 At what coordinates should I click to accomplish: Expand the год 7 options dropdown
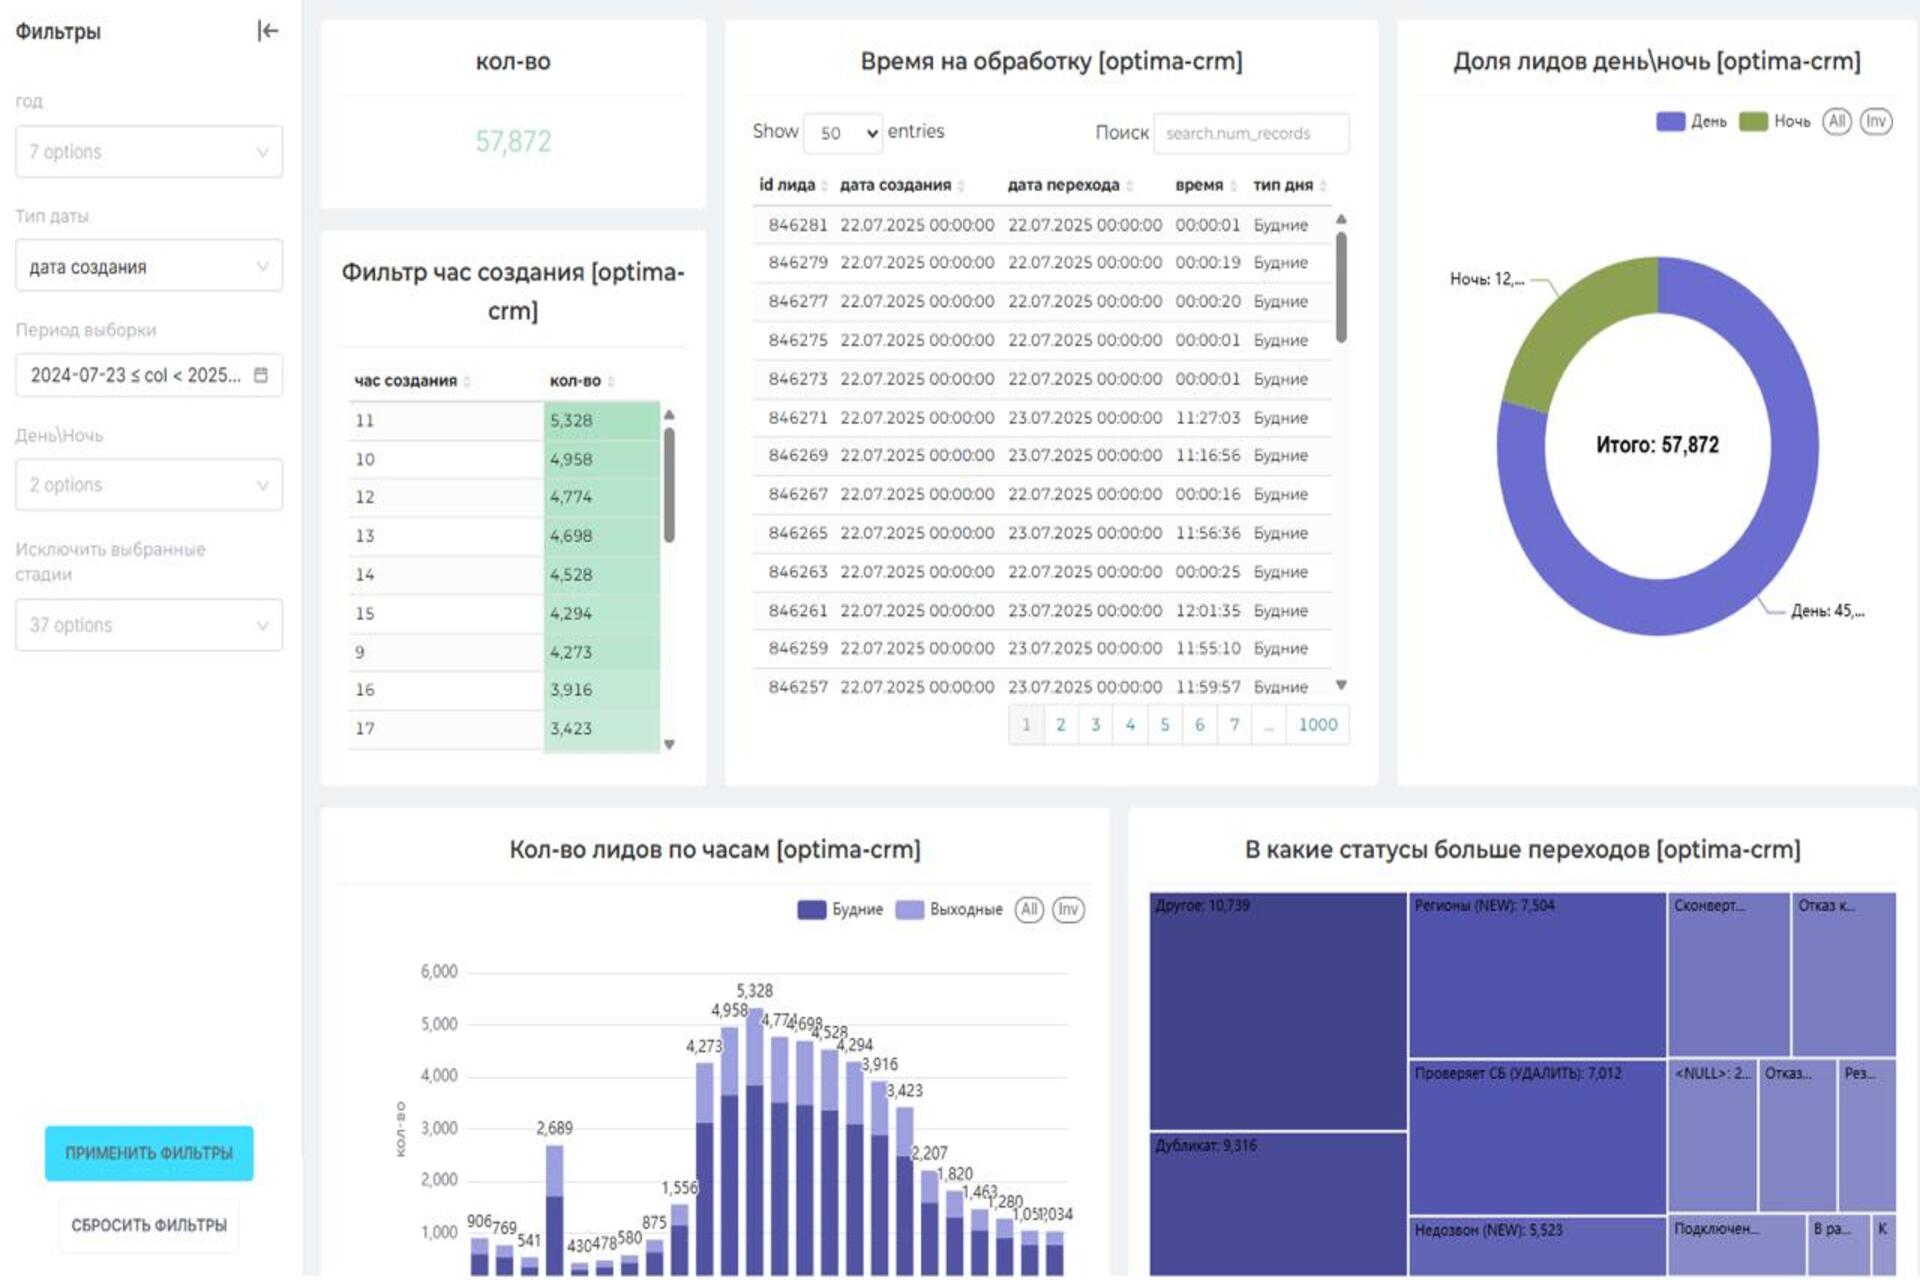(149, 152)
